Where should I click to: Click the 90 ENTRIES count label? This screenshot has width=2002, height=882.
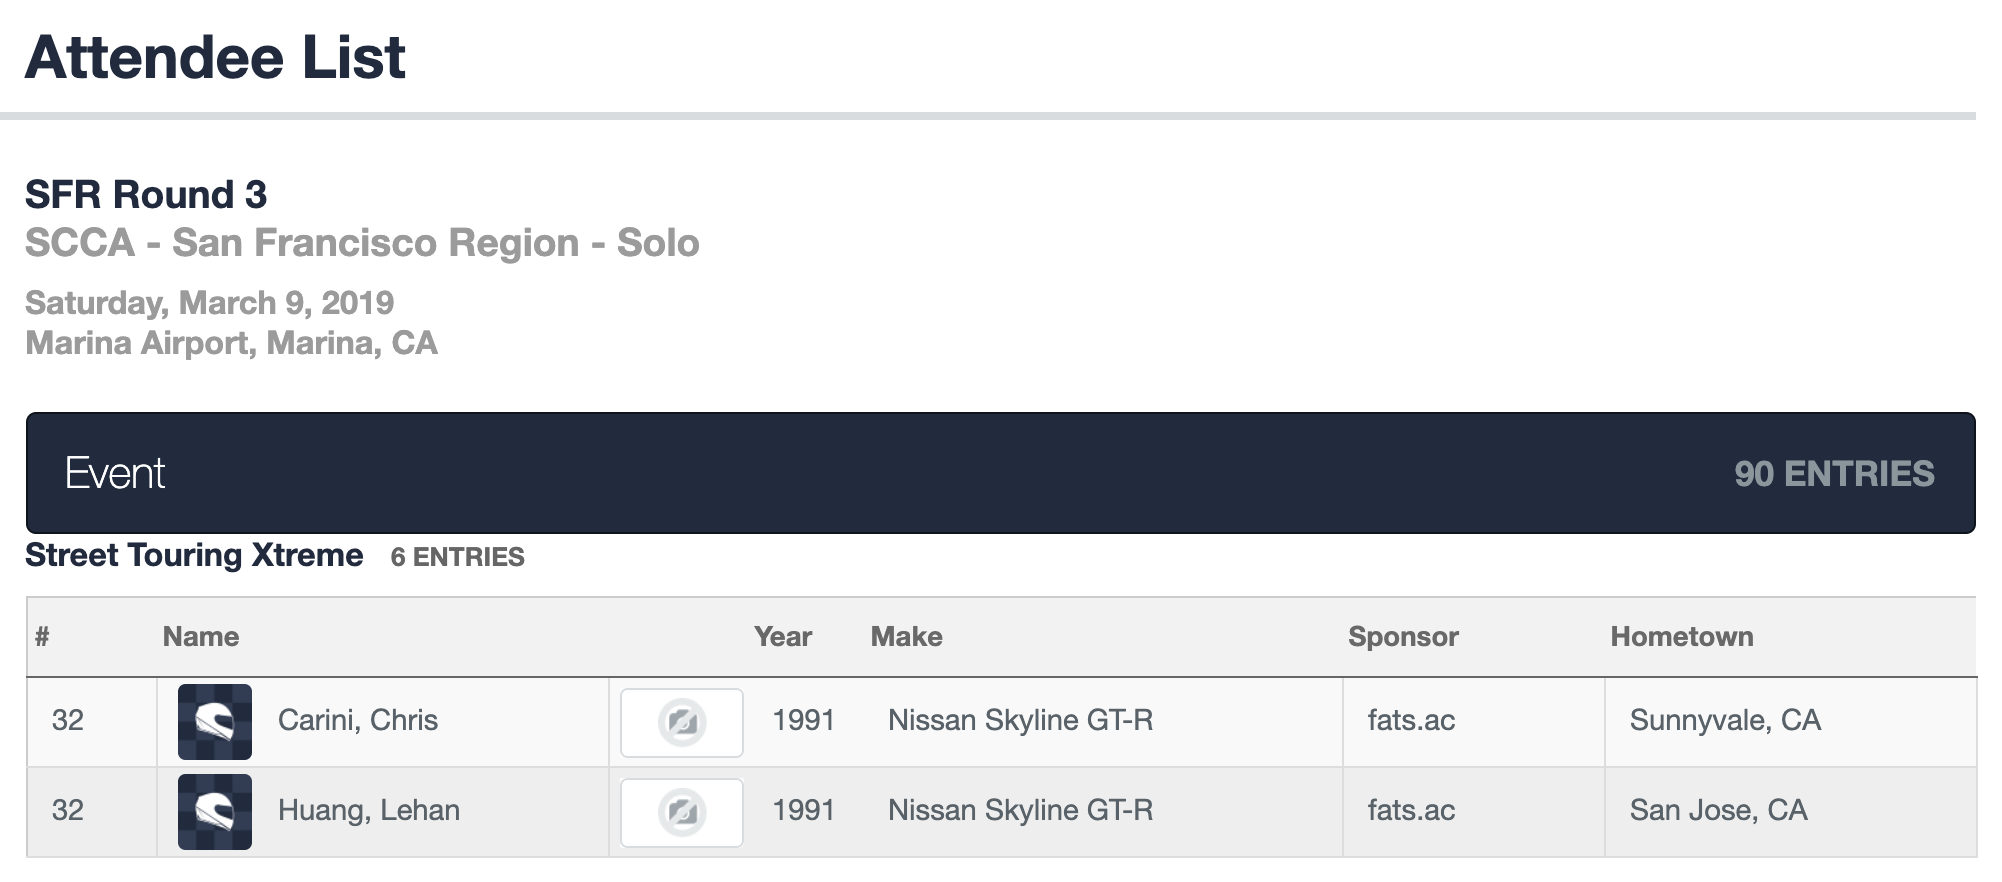point(1833,474)
